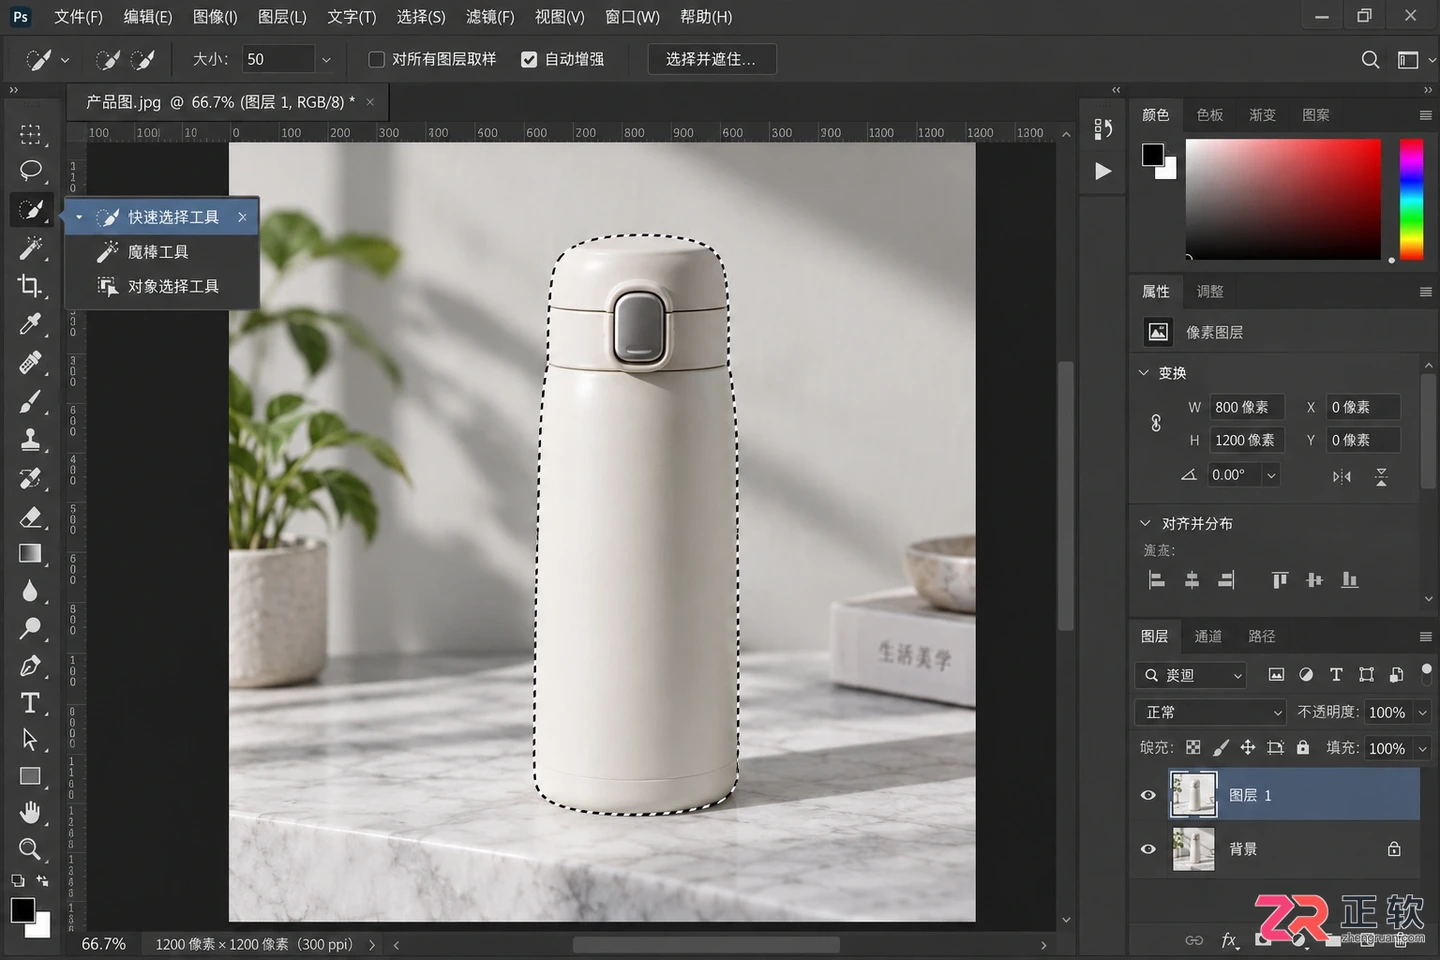This screenshot has height=960, width=1440.
Task: Collapse the 对齐并分布 section
Action: (1145, 523)
